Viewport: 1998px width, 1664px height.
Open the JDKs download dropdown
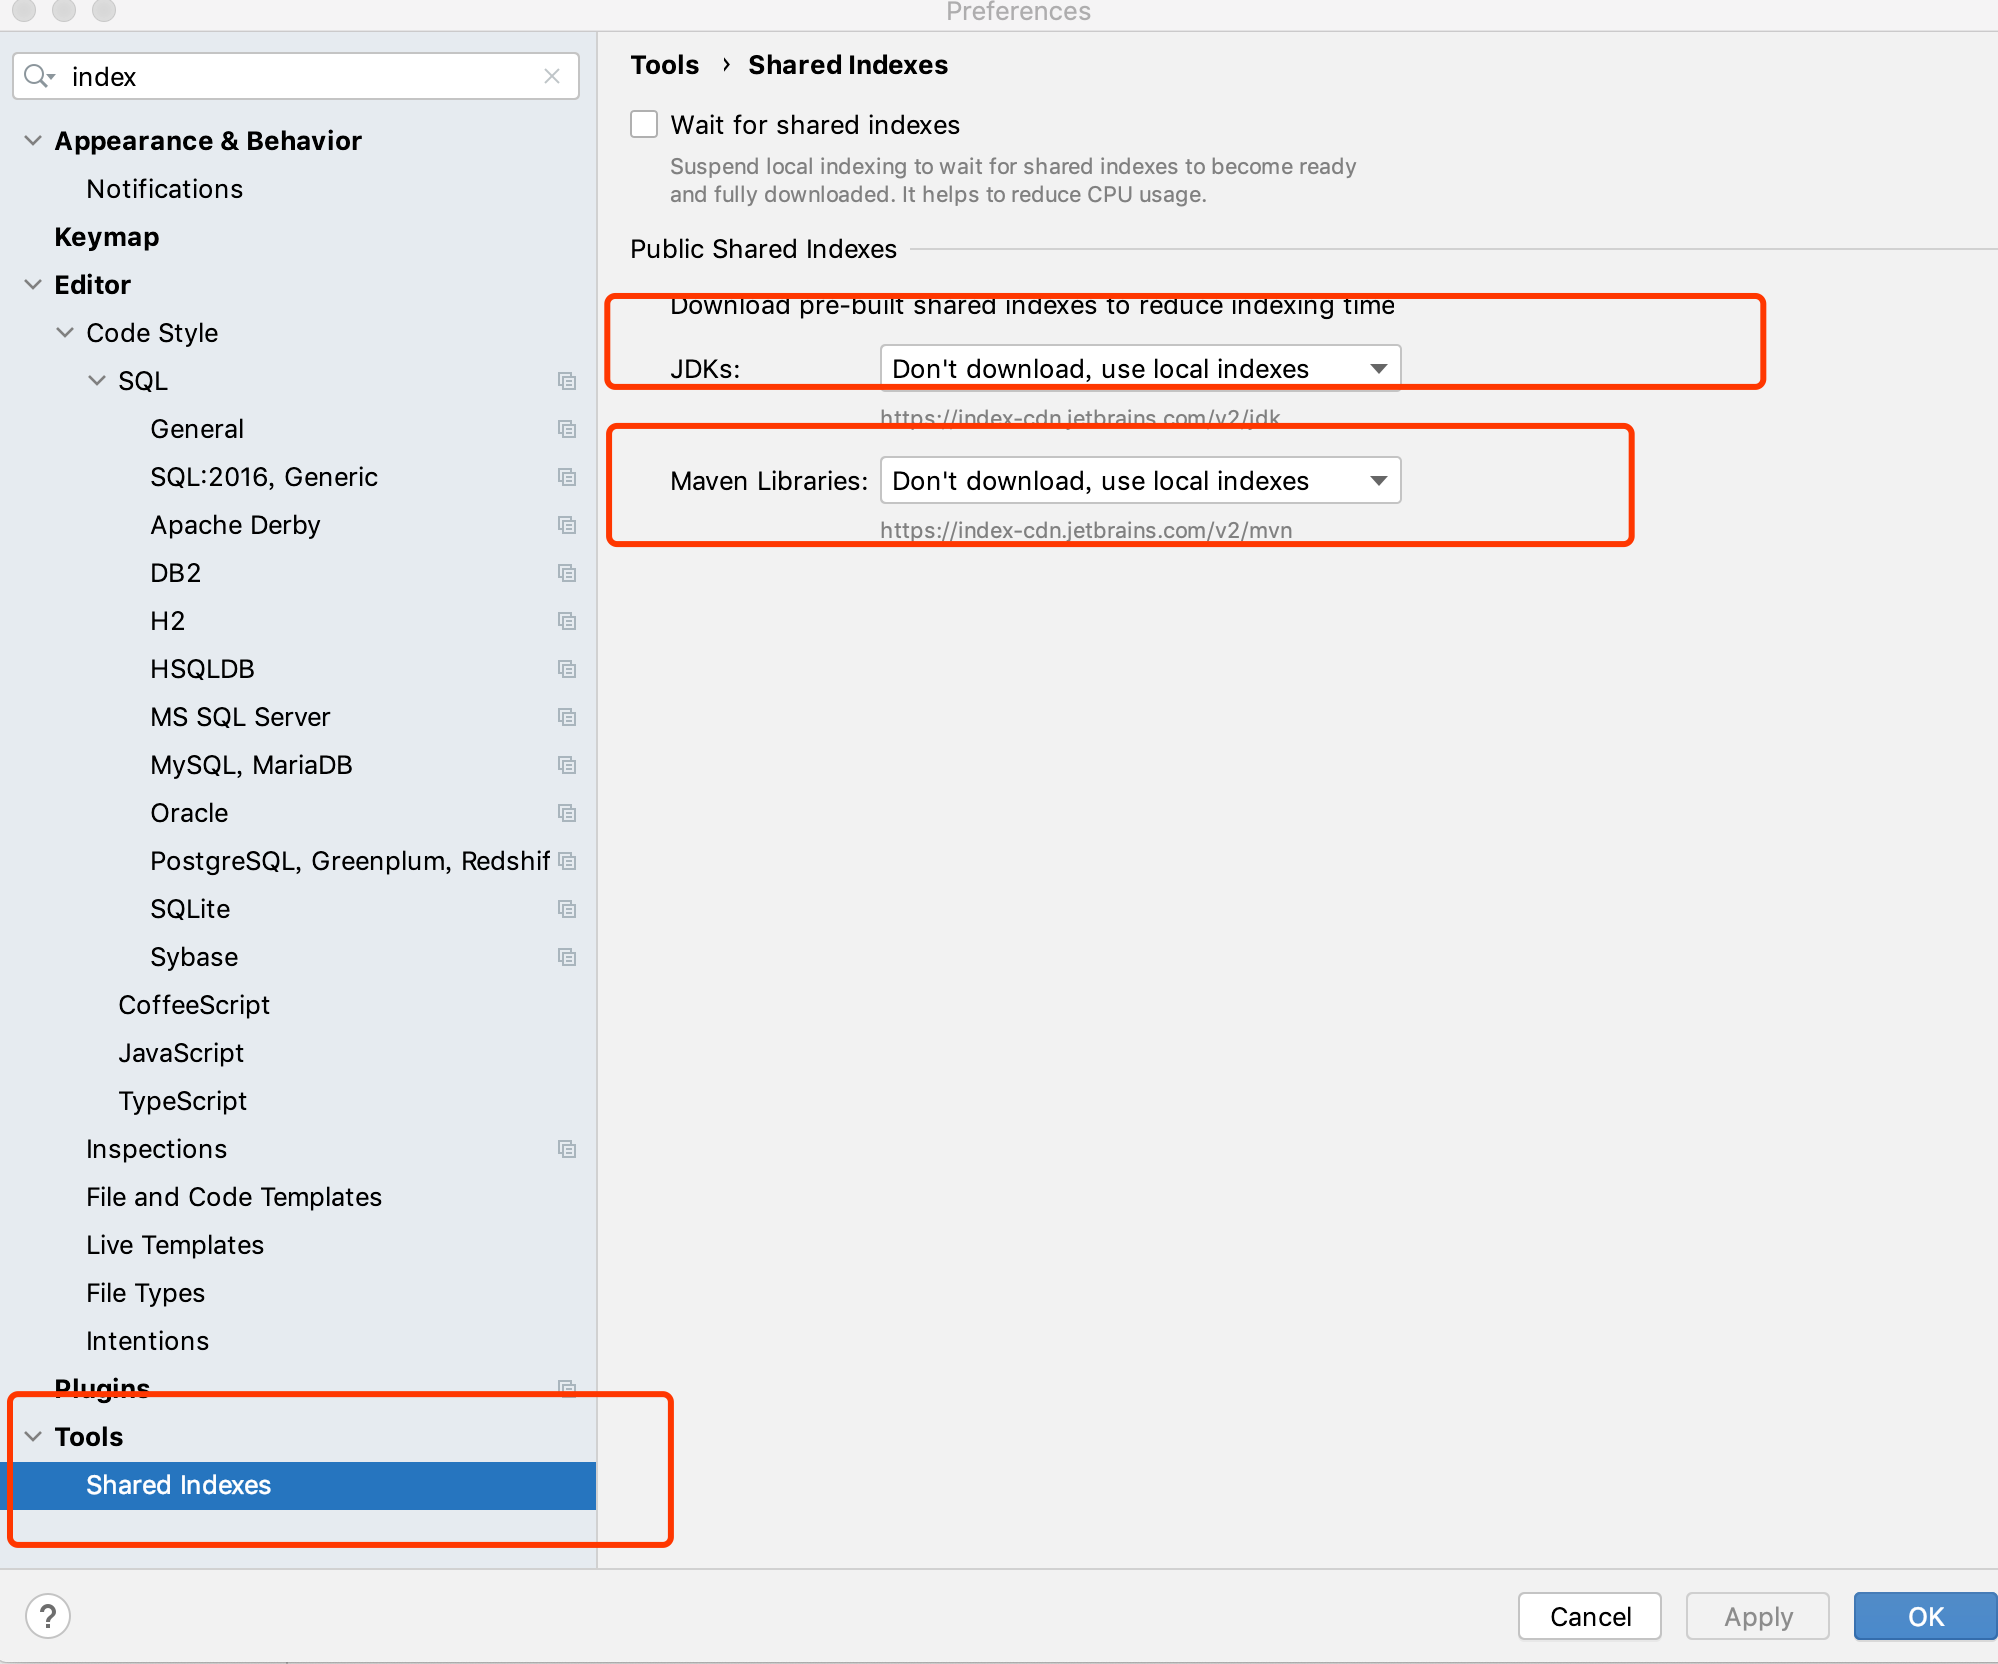point(1140,369)
